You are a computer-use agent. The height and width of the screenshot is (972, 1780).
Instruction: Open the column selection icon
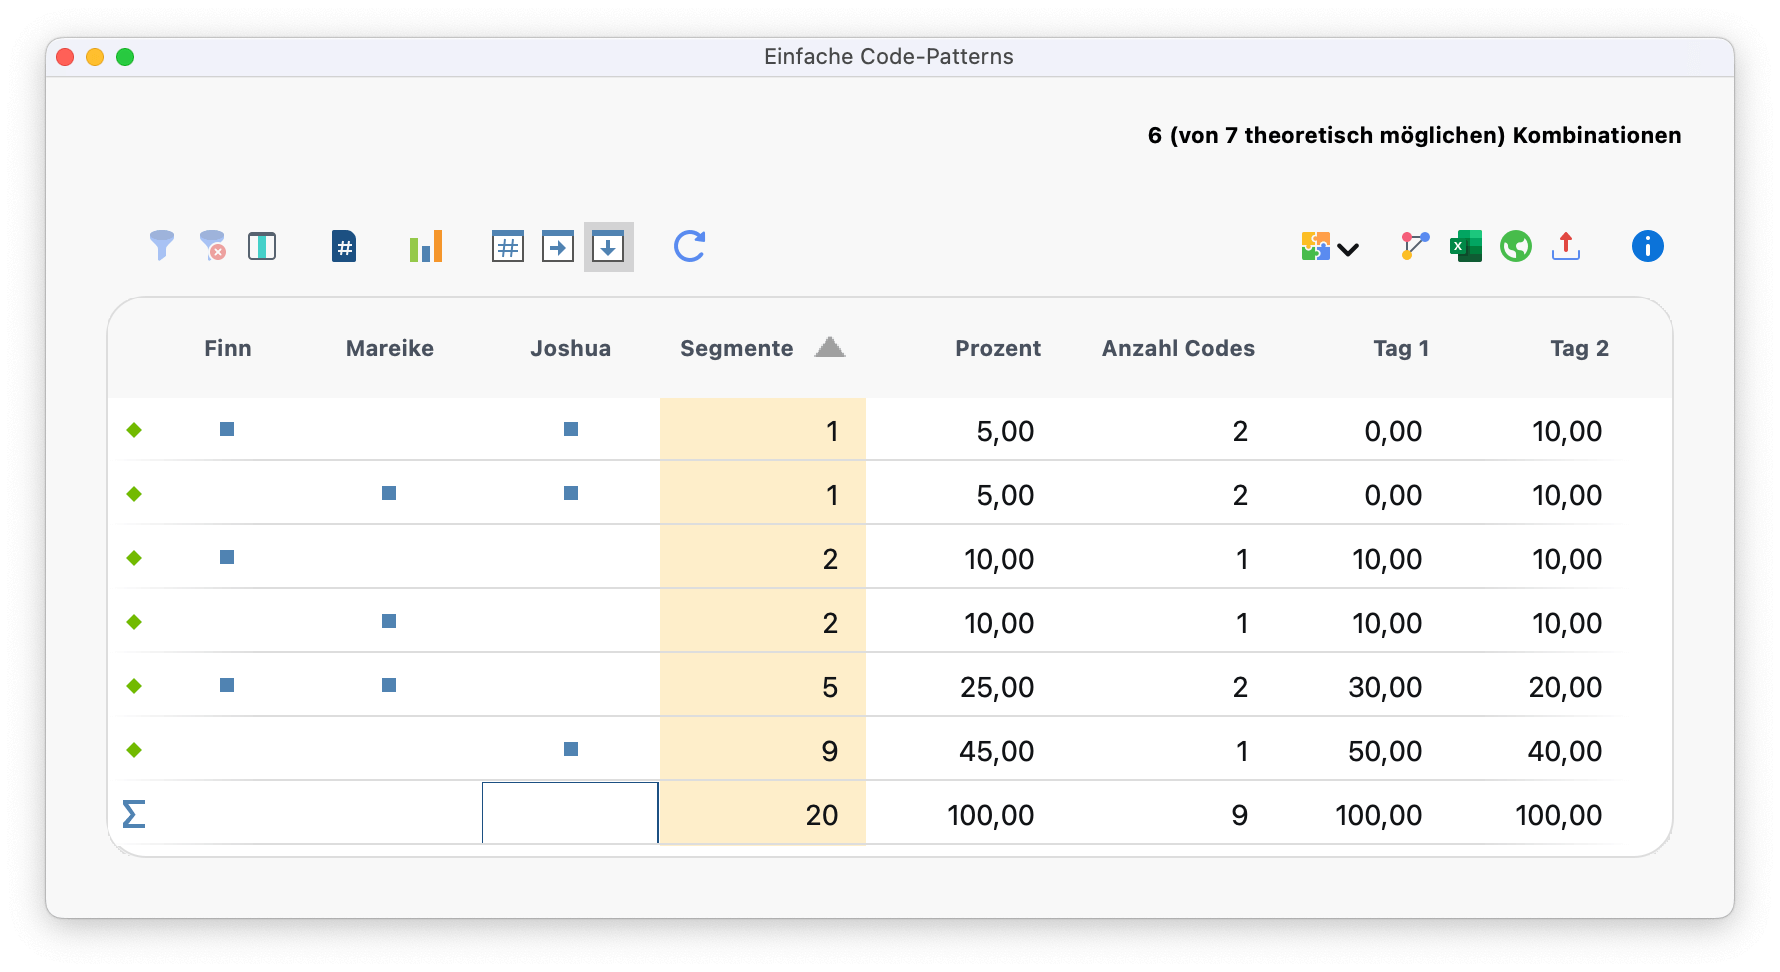pos(262,246)
